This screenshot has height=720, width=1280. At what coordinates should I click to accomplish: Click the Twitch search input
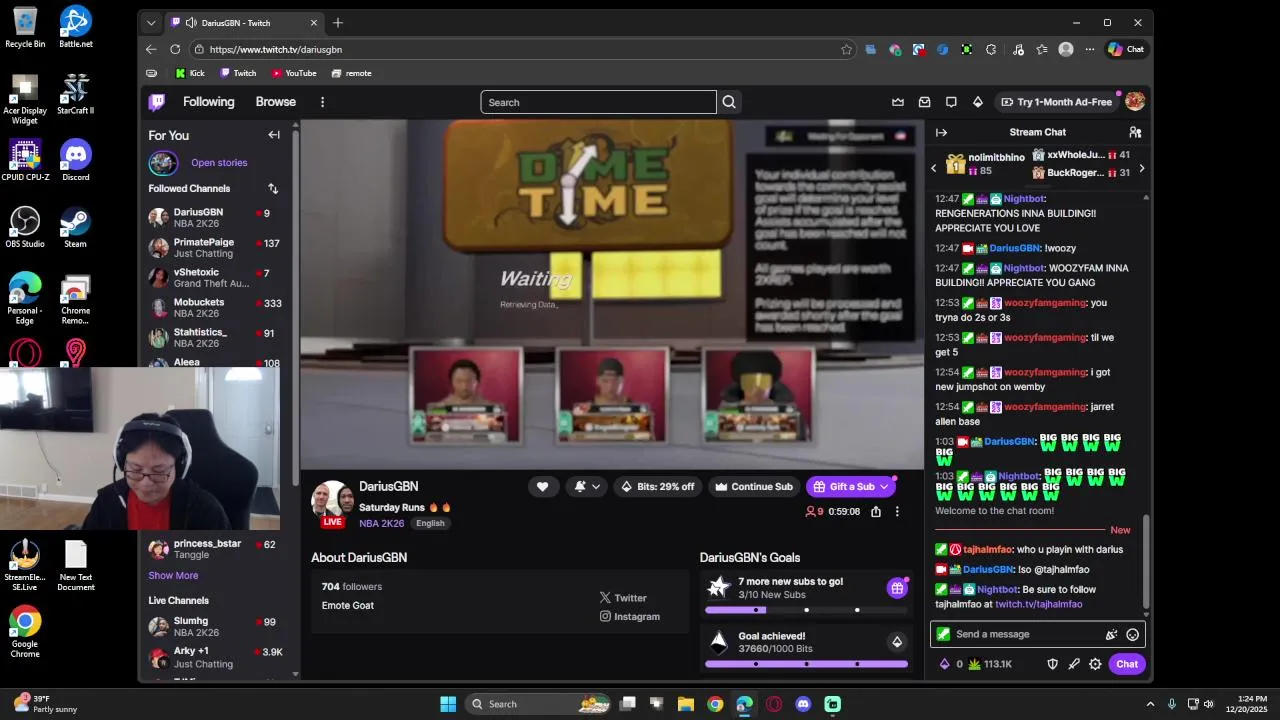click(x=598, y=102)
